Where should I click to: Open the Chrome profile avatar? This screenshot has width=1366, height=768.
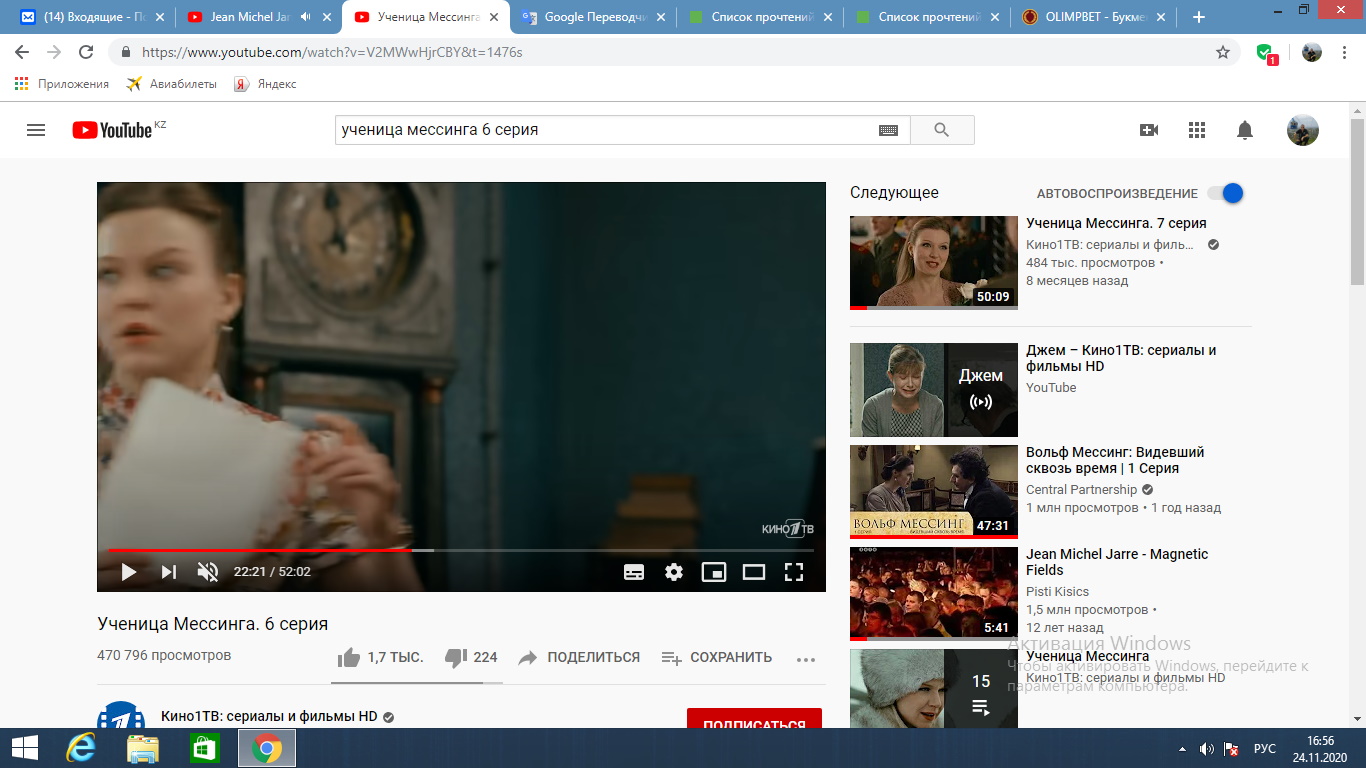click(x=1312, y=52)
